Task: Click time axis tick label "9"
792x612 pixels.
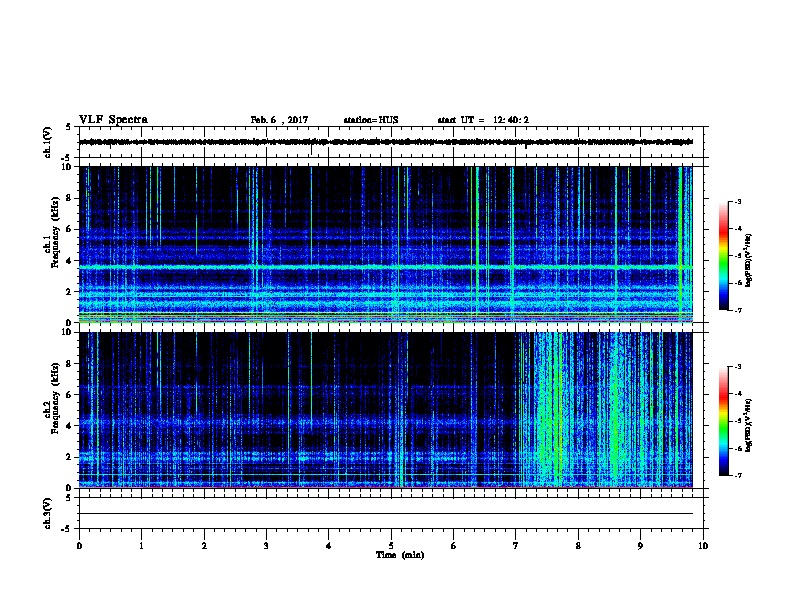Action: click(x=640, y=546)
